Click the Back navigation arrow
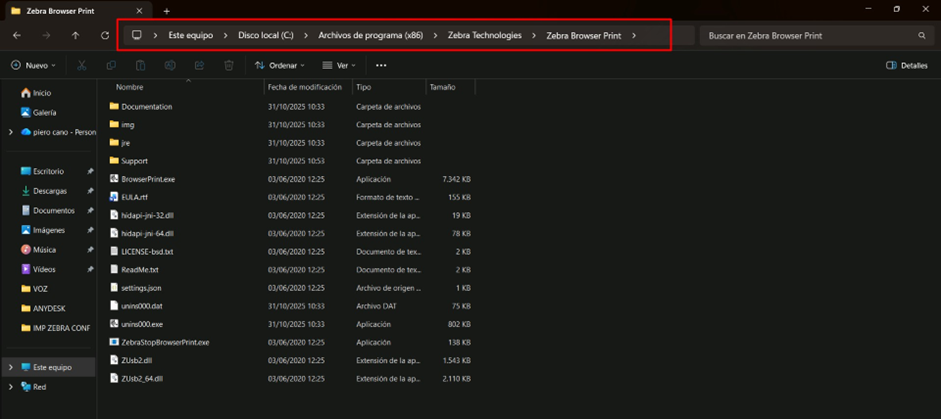The image size is (941, 419). click(17, 35)
